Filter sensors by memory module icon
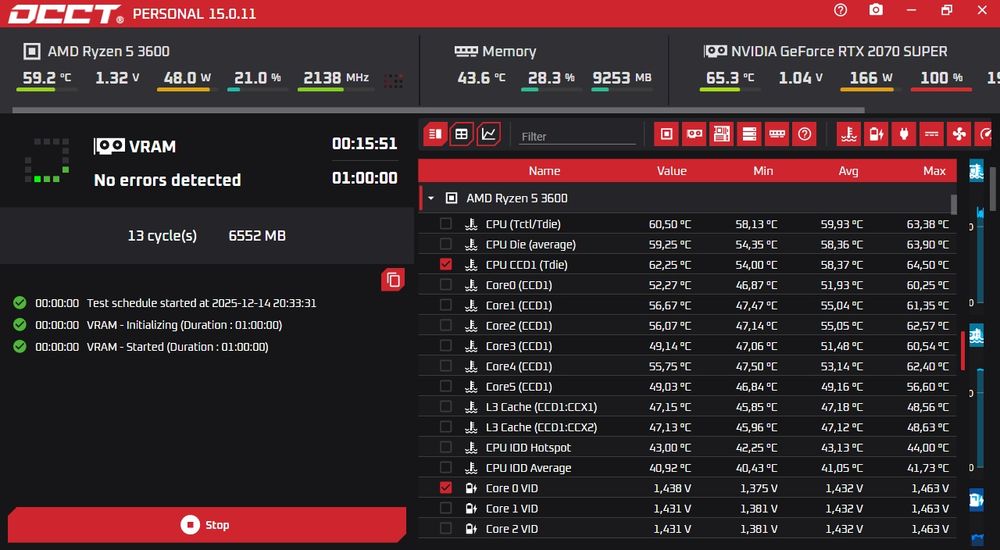 pyautogui.click(x=777, y=134)
